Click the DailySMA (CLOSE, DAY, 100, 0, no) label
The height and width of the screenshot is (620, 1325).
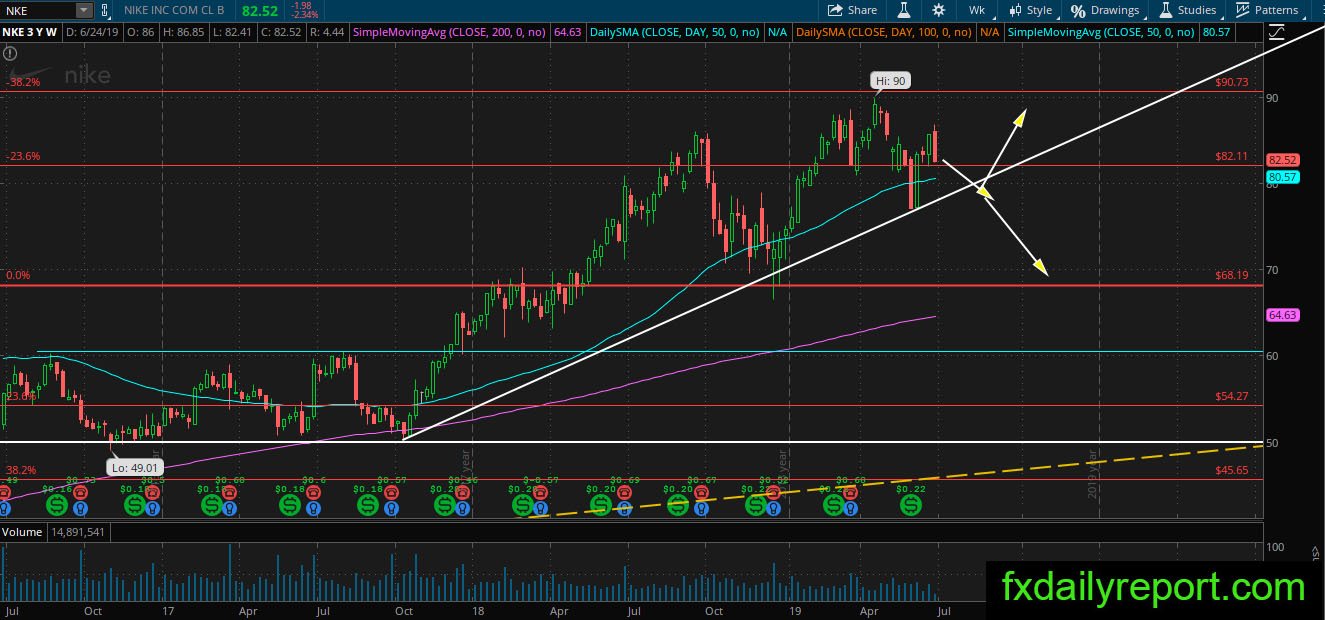(x=884, y=32)
